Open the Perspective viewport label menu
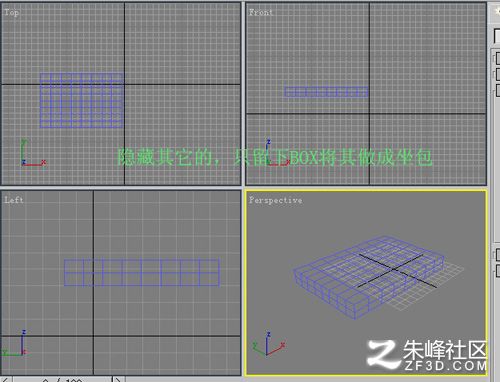This screenshot has height=382, width=500. (x=276, y=200)
